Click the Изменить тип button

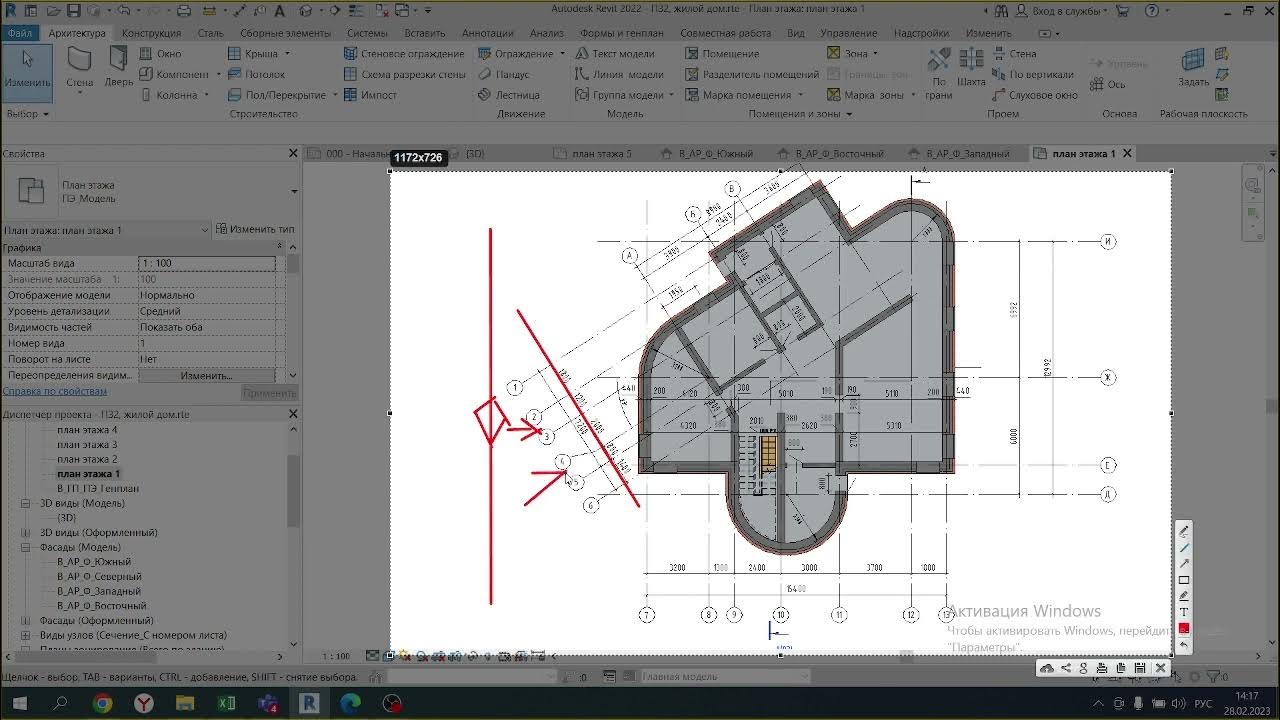256,229
